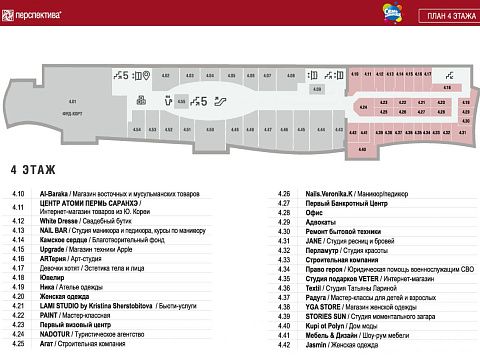Click the colorful Семья logo badge
Viewport: 480px width, 360px height.
point(392,13)
